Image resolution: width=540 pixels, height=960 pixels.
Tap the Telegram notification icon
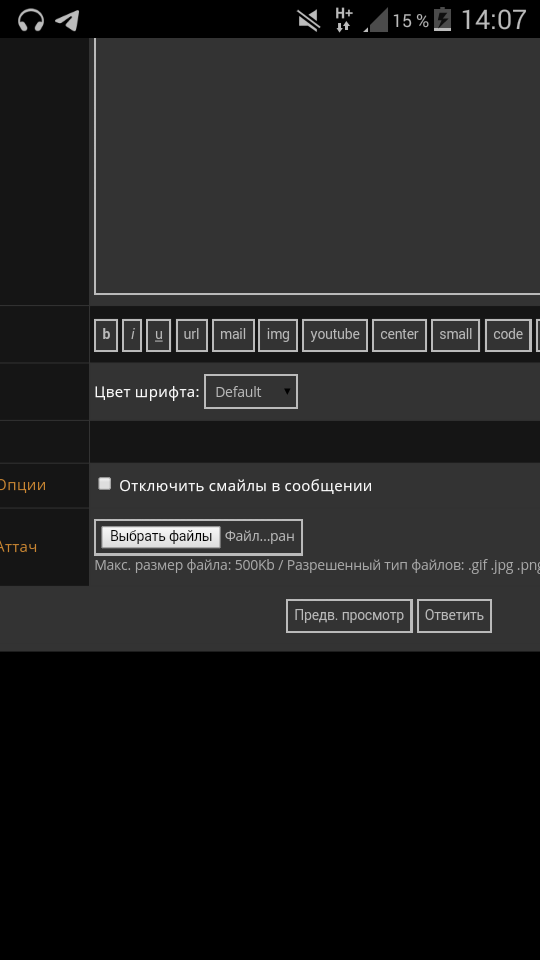[x=67, y=20]
